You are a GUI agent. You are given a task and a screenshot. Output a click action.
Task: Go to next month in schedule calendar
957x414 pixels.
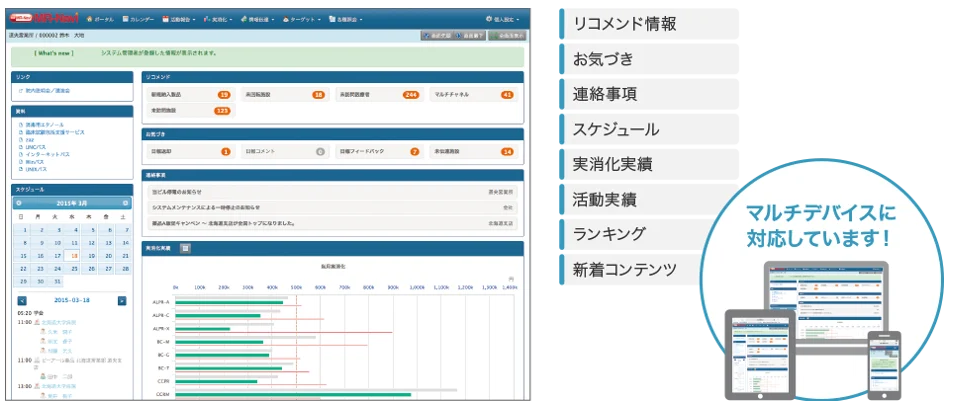click(125, 203)
